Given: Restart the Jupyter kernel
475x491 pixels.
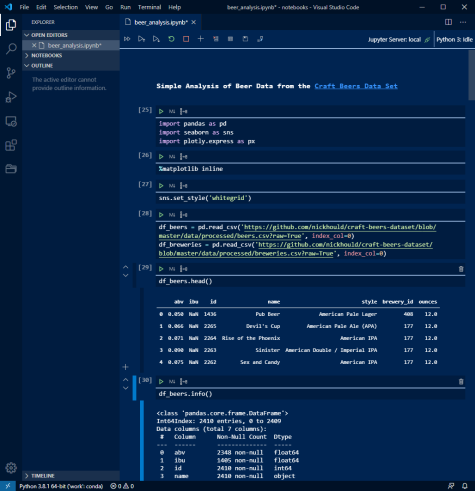Looking at the screenshot, I should [x=171, y=39].
